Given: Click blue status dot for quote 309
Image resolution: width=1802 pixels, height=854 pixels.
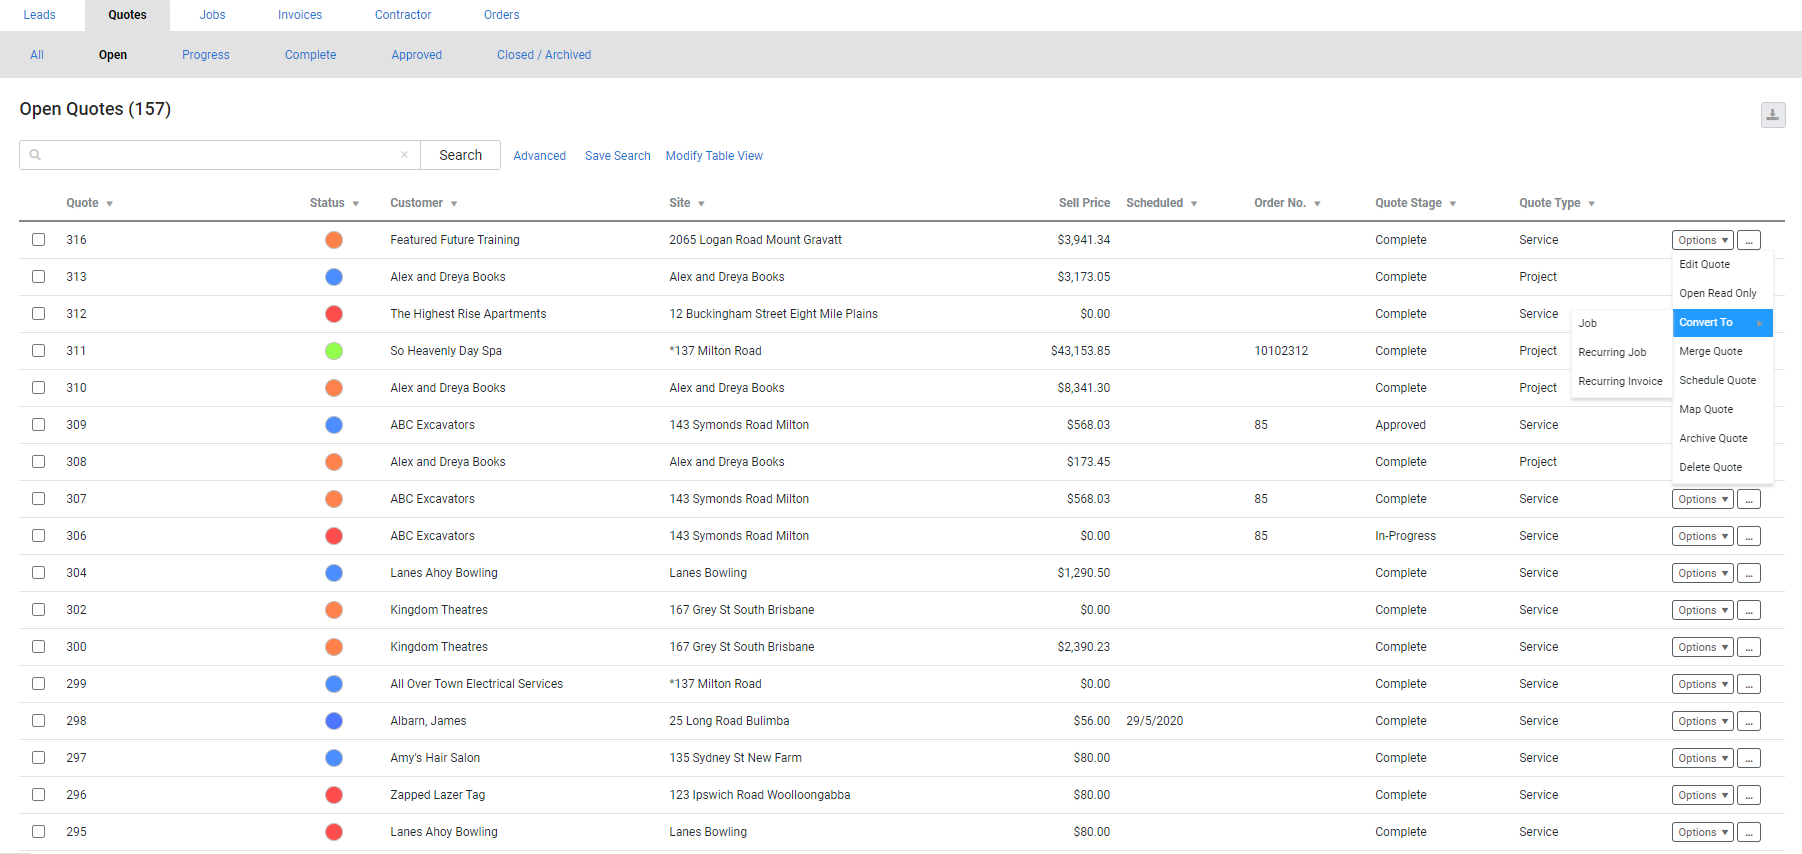Looking at the screenshot, I should point(334,425).
